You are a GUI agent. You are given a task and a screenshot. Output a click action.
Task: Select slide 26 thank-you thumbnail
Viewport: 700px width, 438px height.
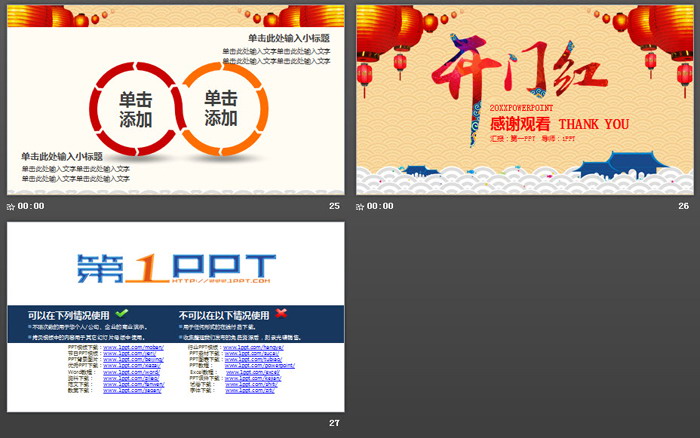525,100
